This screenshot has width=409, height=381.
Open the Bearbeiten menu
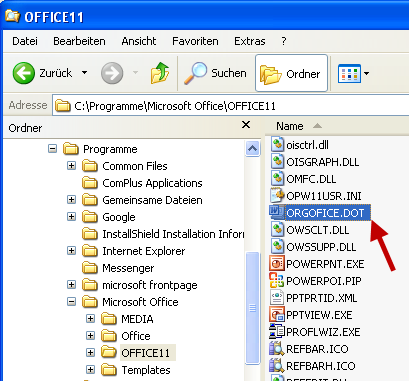pos(79,41)
